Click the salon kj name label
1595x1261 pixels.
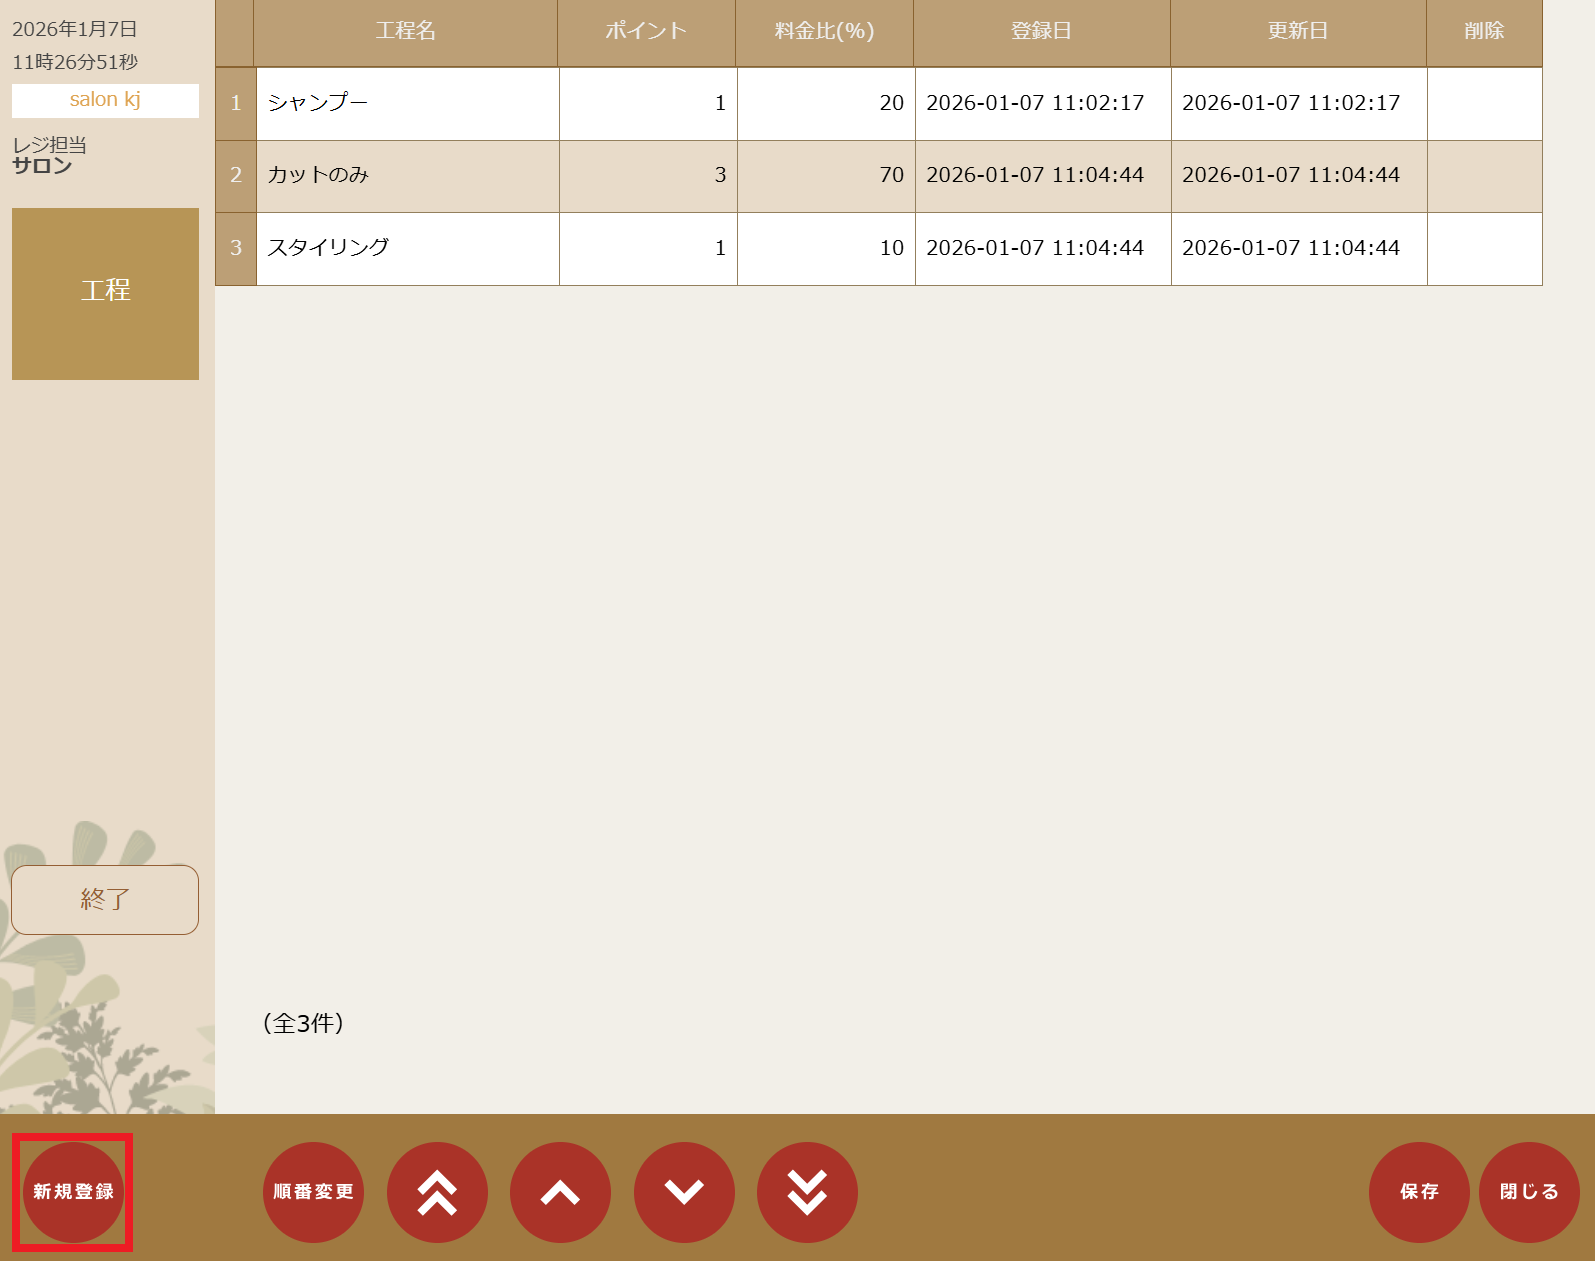coord(105,100)
